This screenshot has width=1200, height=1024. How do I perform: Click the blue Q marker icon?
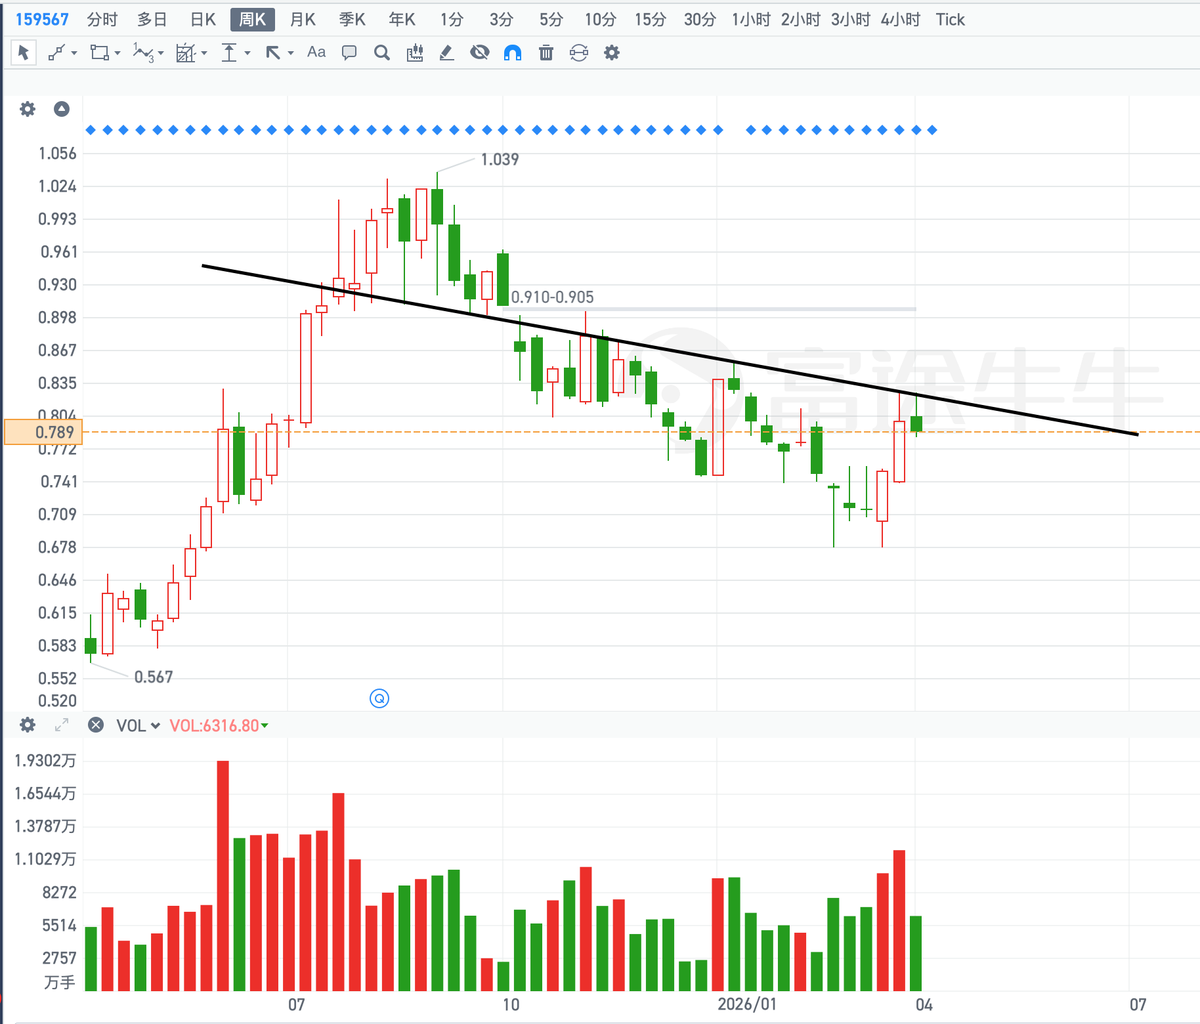[x=379, y=698]
